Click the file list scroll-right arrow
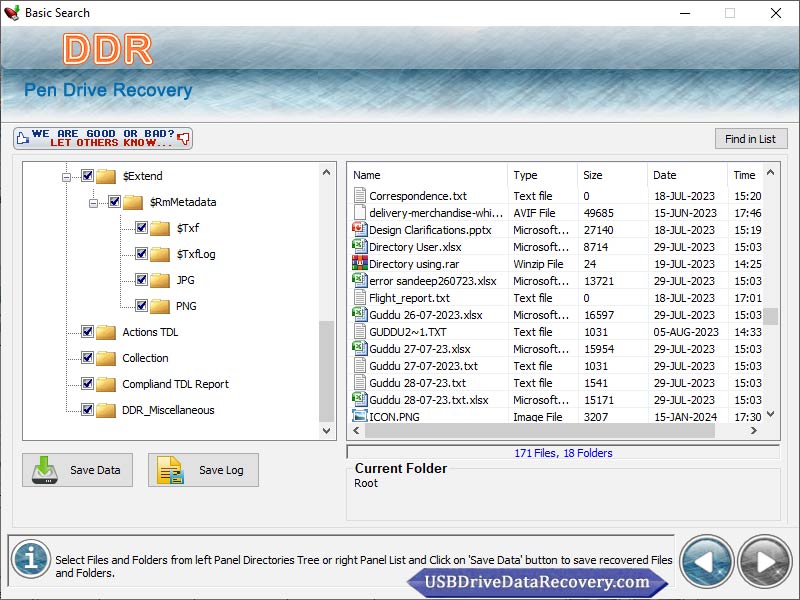This screenshot has width=800, height=600. (x=754, y=431)
